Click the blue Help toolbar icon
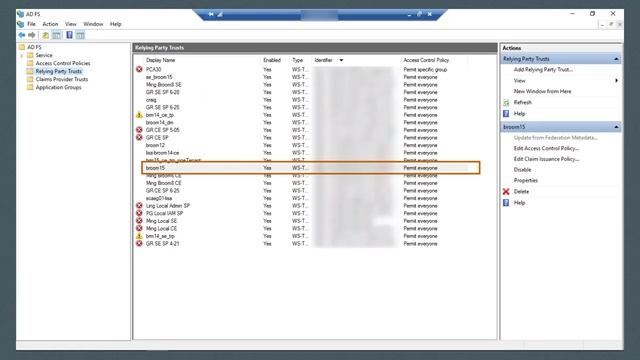 coord(69,35)
